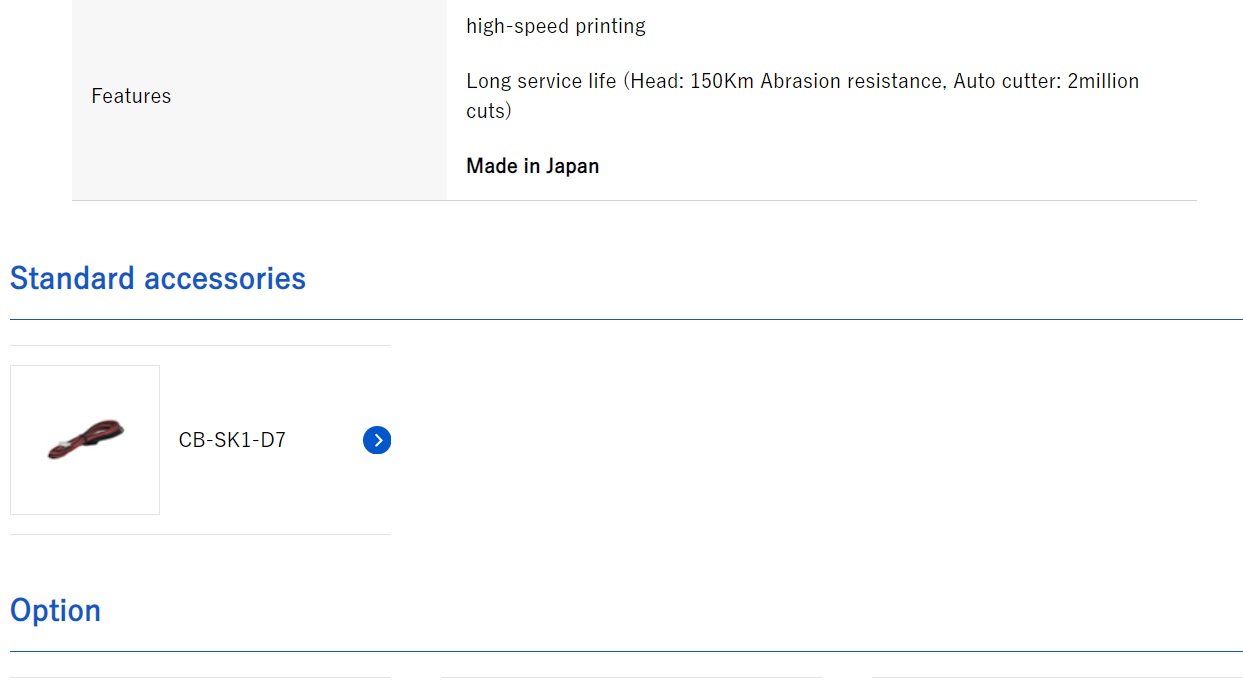Click the bold Made in Japan text
1243x683 pixels.
pyautogui.click(x=532, y=166)
